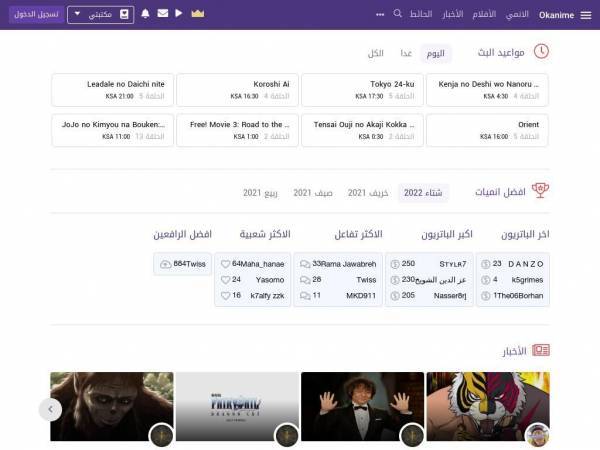Open the tiger mask news thumbnail

pos(488,406)
